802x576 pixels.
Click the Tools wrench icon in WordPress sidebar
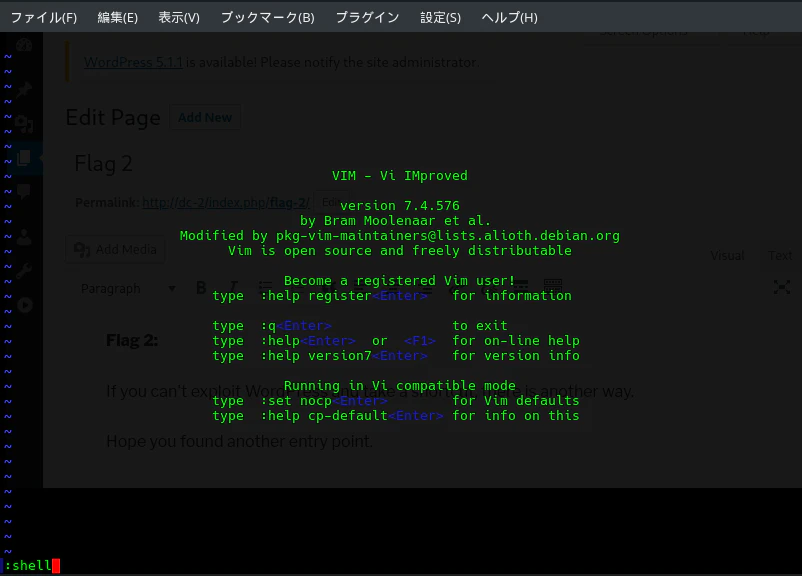(24, 271)
